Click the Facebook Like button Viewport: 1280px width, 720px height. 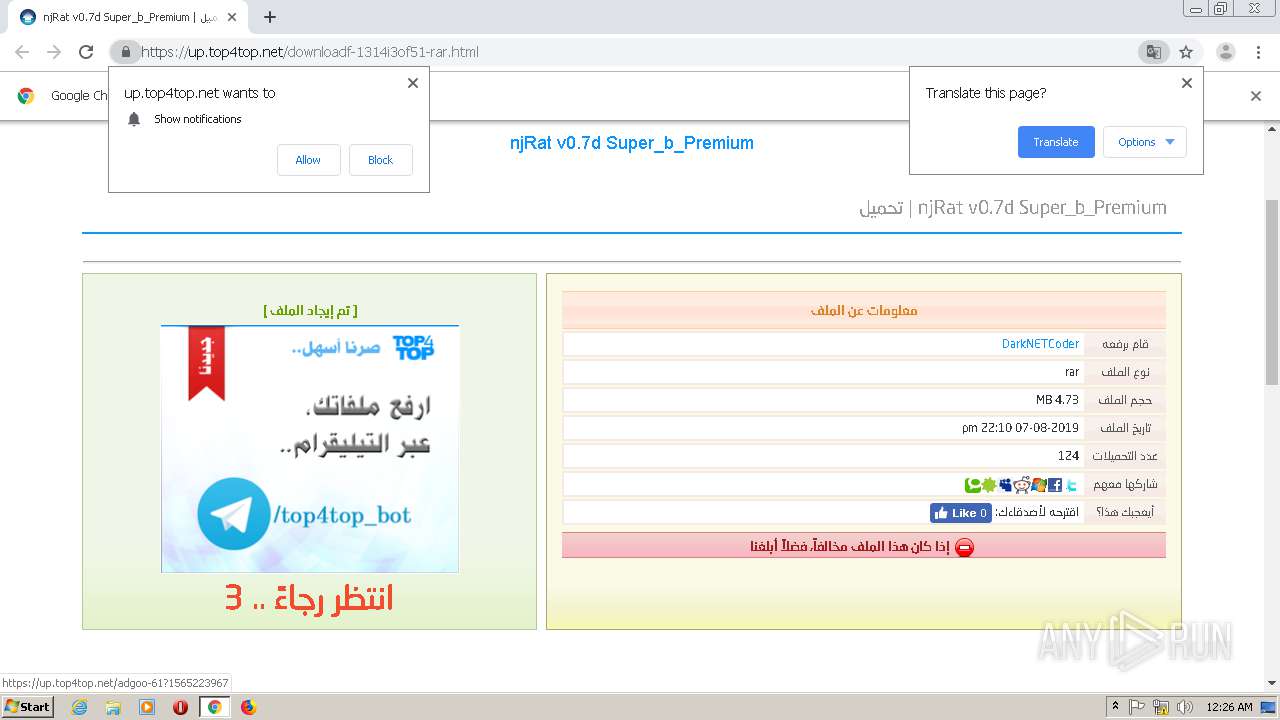pos(961,513)
